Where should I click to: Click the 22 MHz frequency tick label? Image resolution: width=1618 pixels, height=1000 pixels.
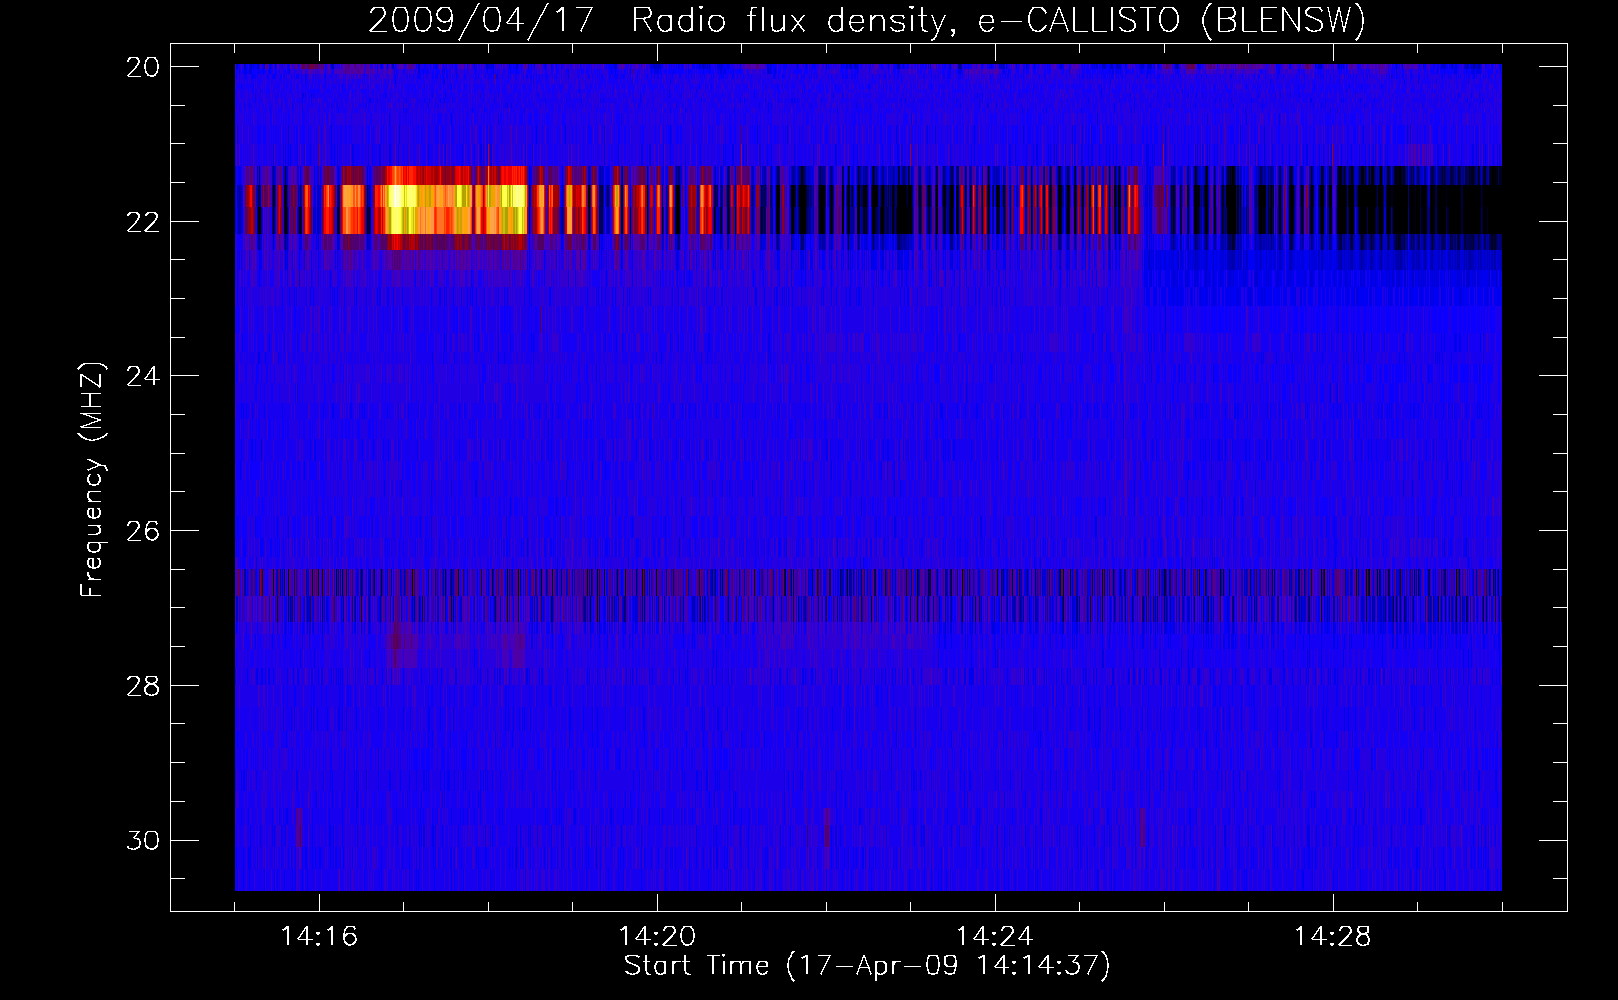click(142, 221)
